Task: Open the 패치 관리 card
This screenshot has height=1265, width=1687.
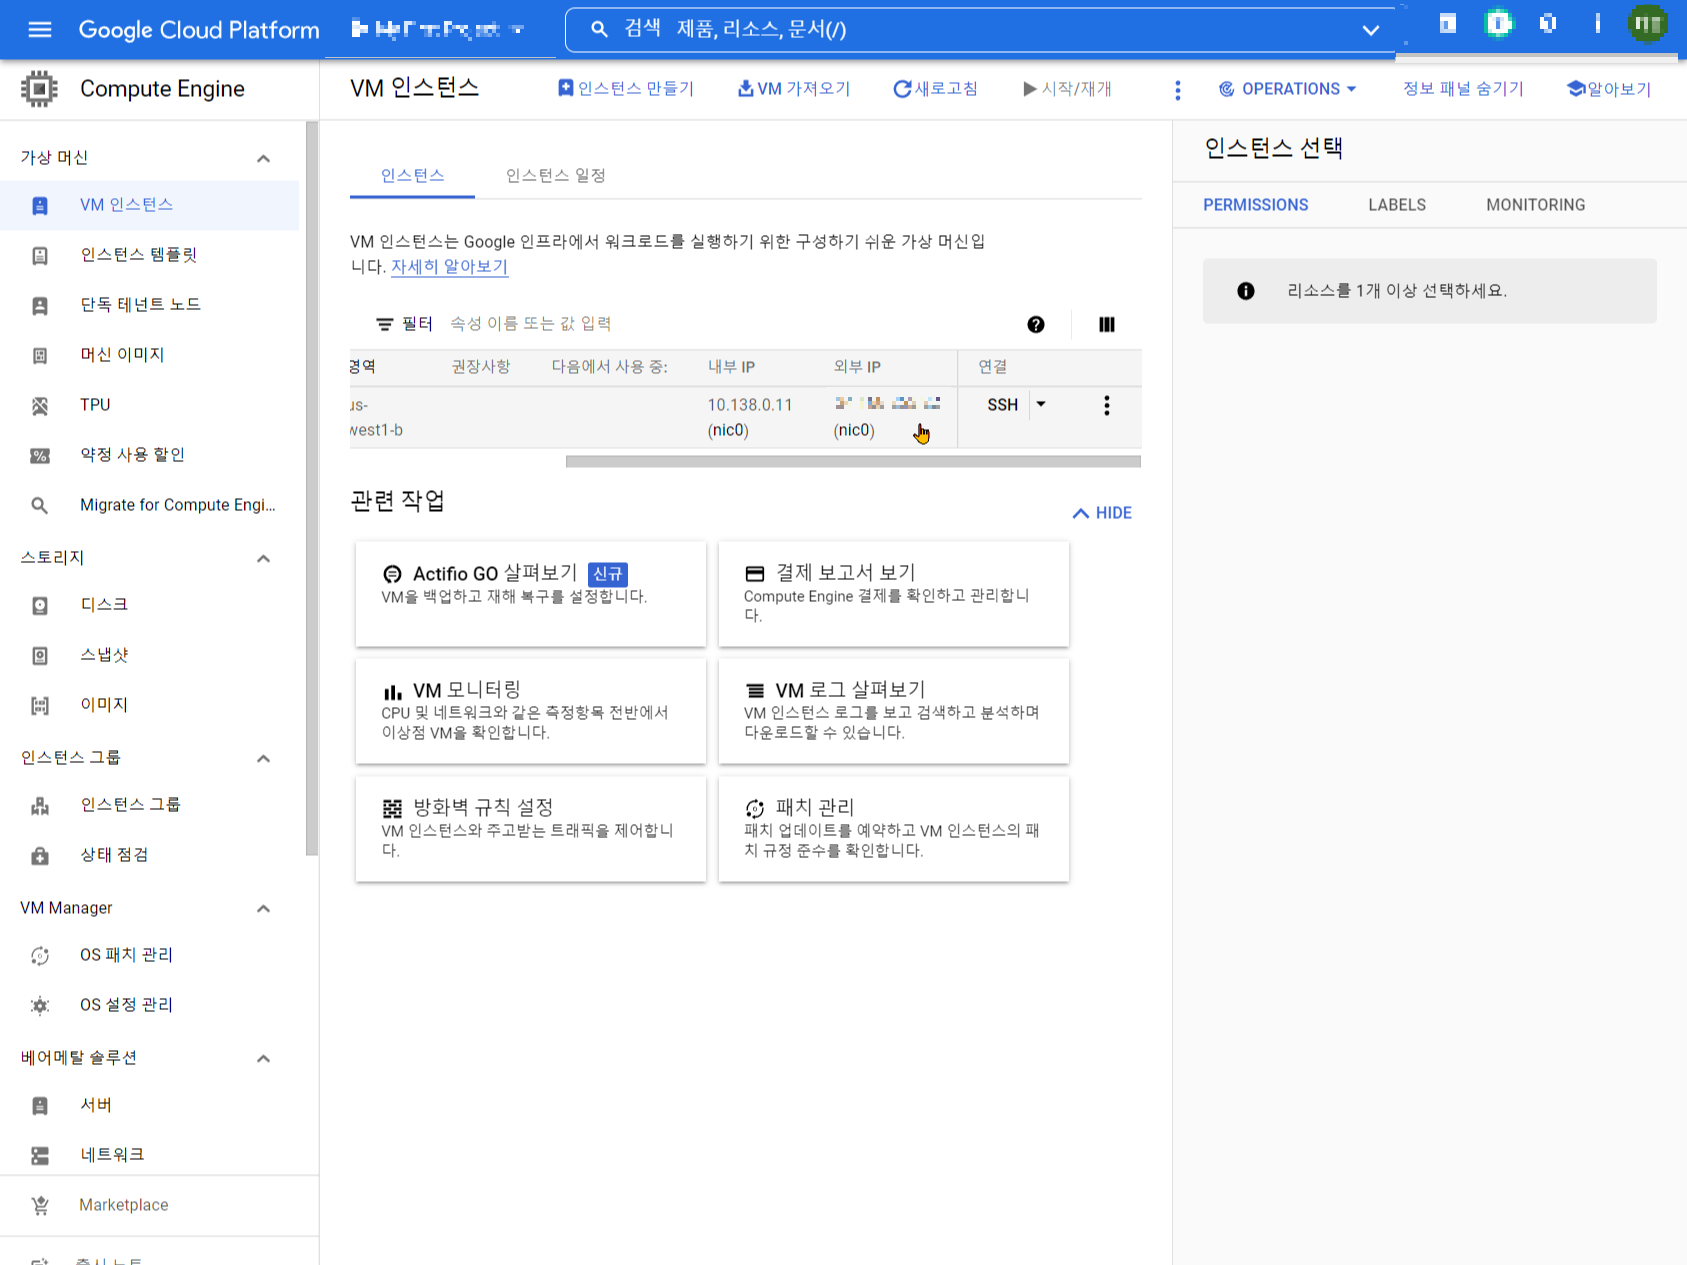Action: (x=894, y=829)
